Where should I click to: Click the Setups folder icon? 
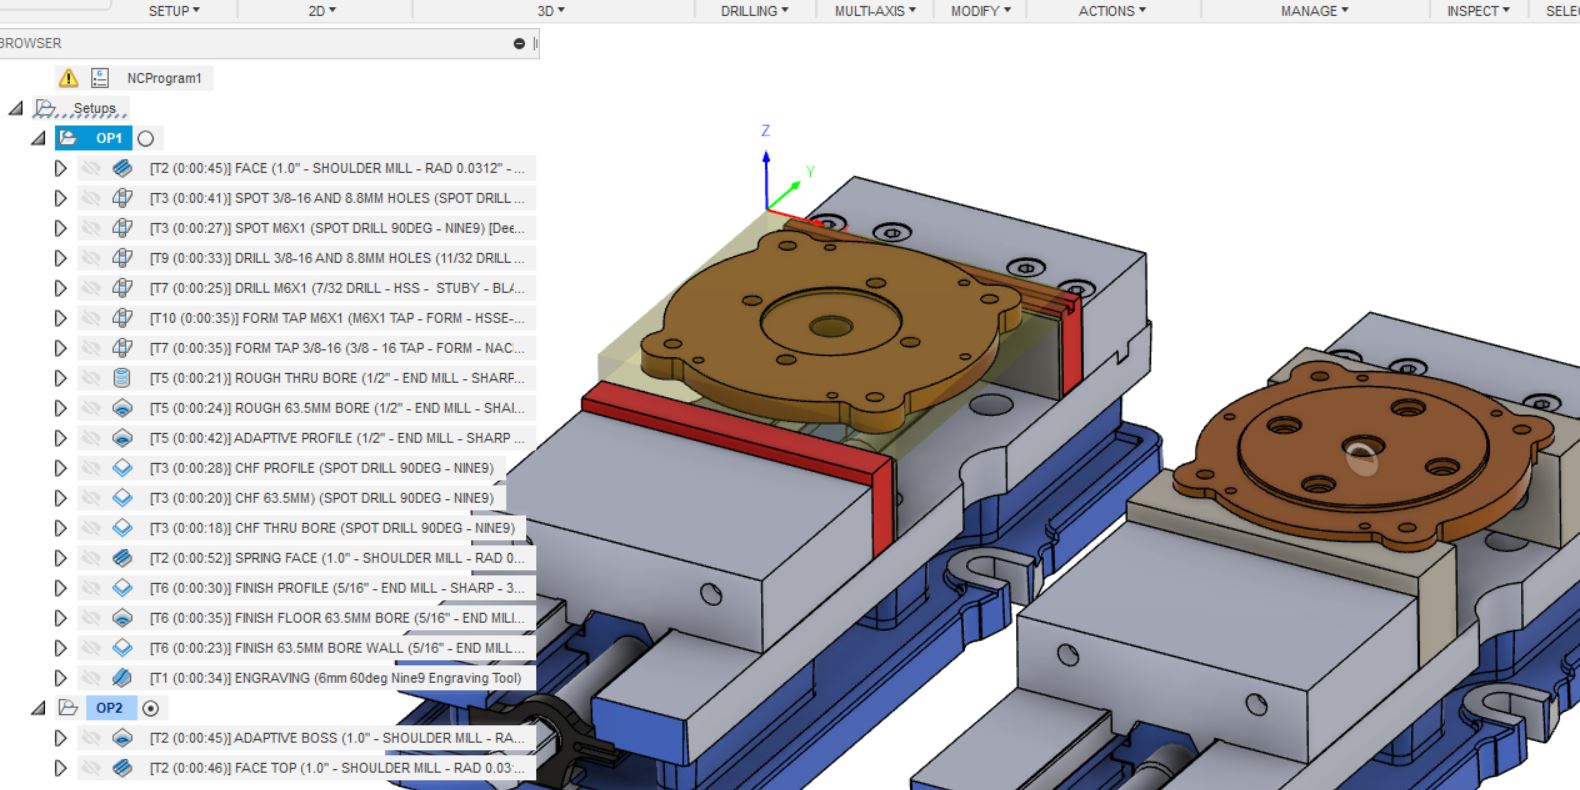[45, 108]
